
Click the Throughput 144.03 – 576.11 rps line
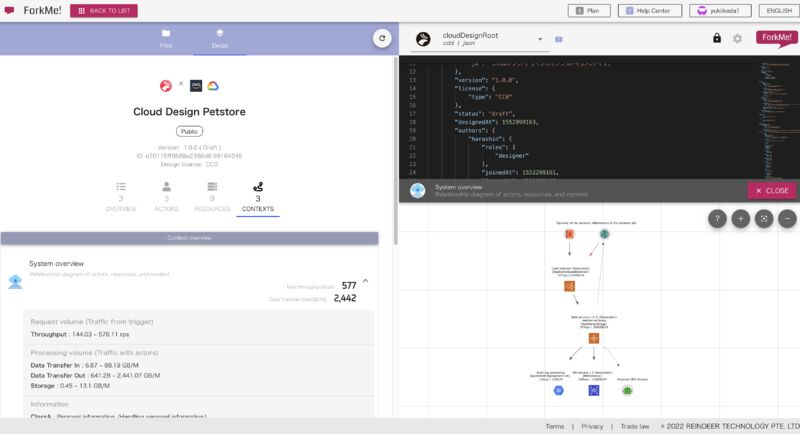[x=80, y=335]
